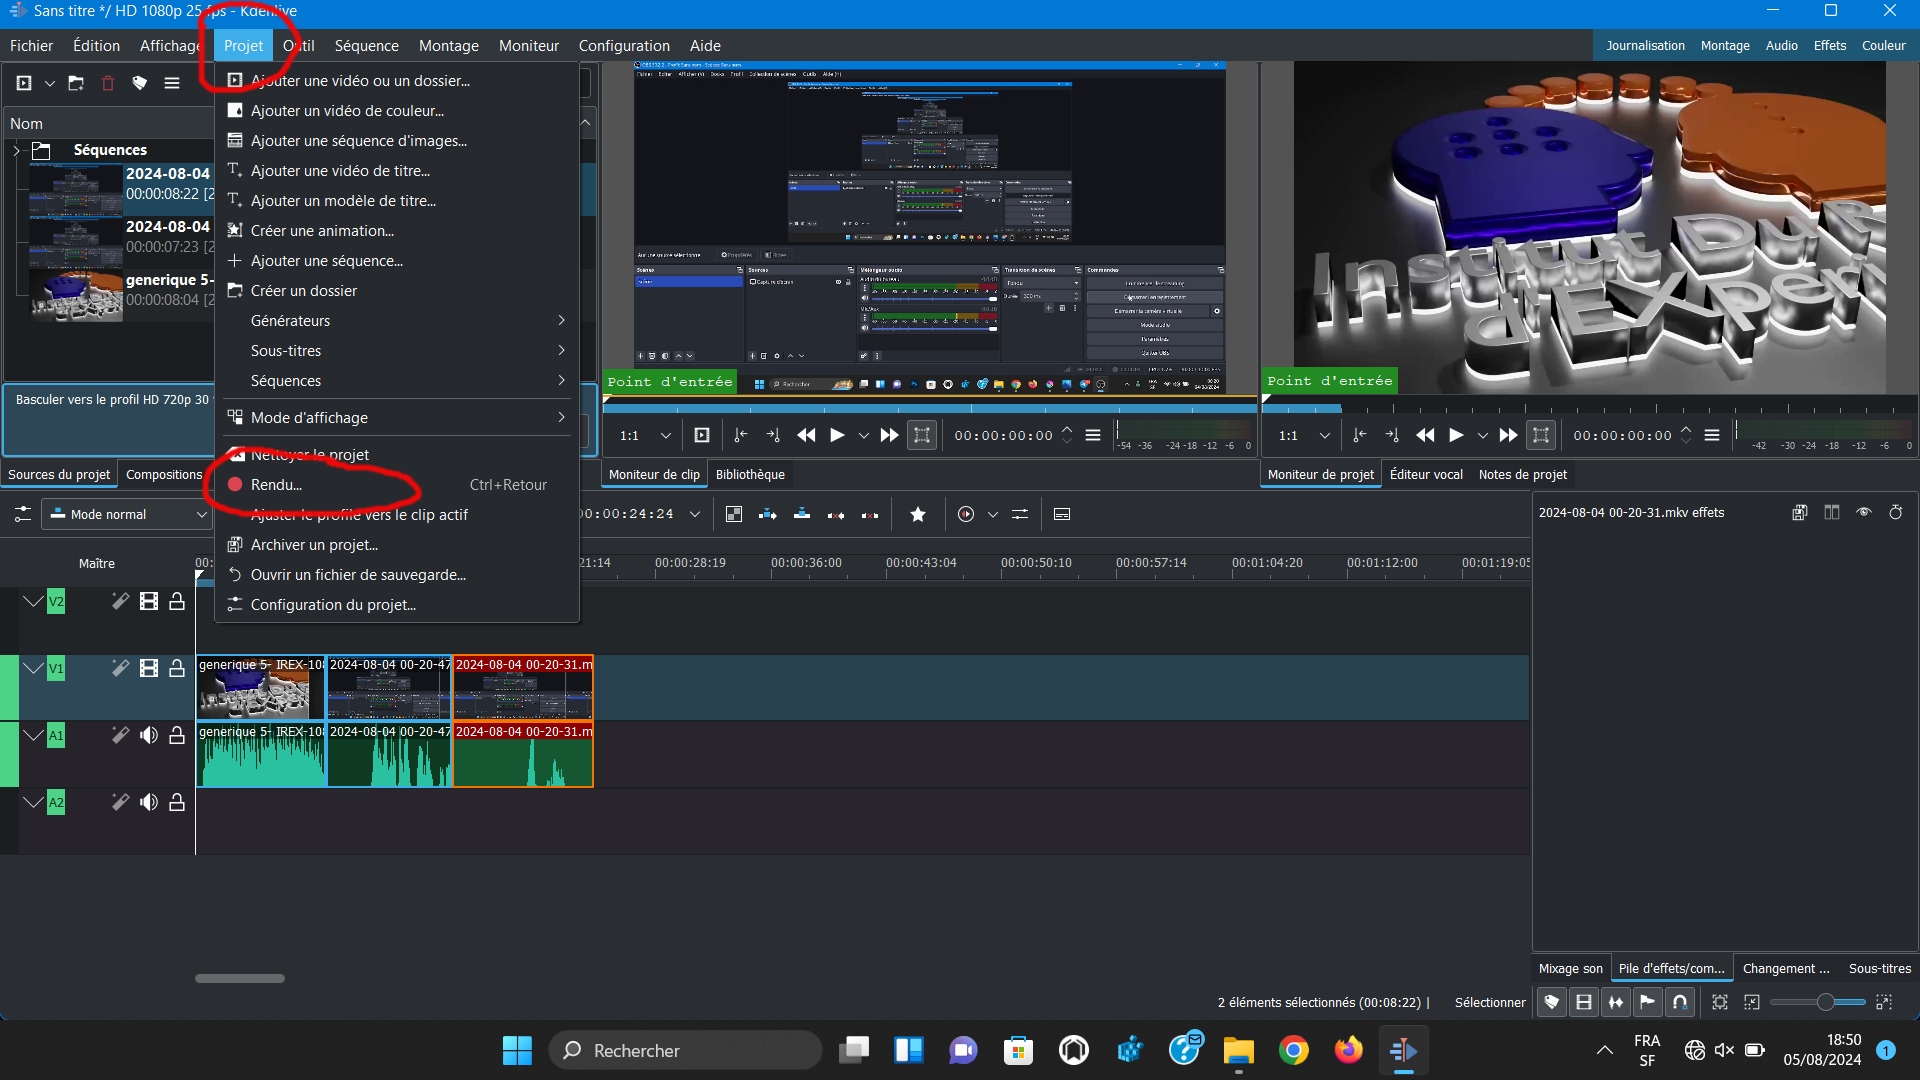The image size is (1920, 1080).
Task: Click the timeline horizontal scrollbar
Action: pos(240,978)
